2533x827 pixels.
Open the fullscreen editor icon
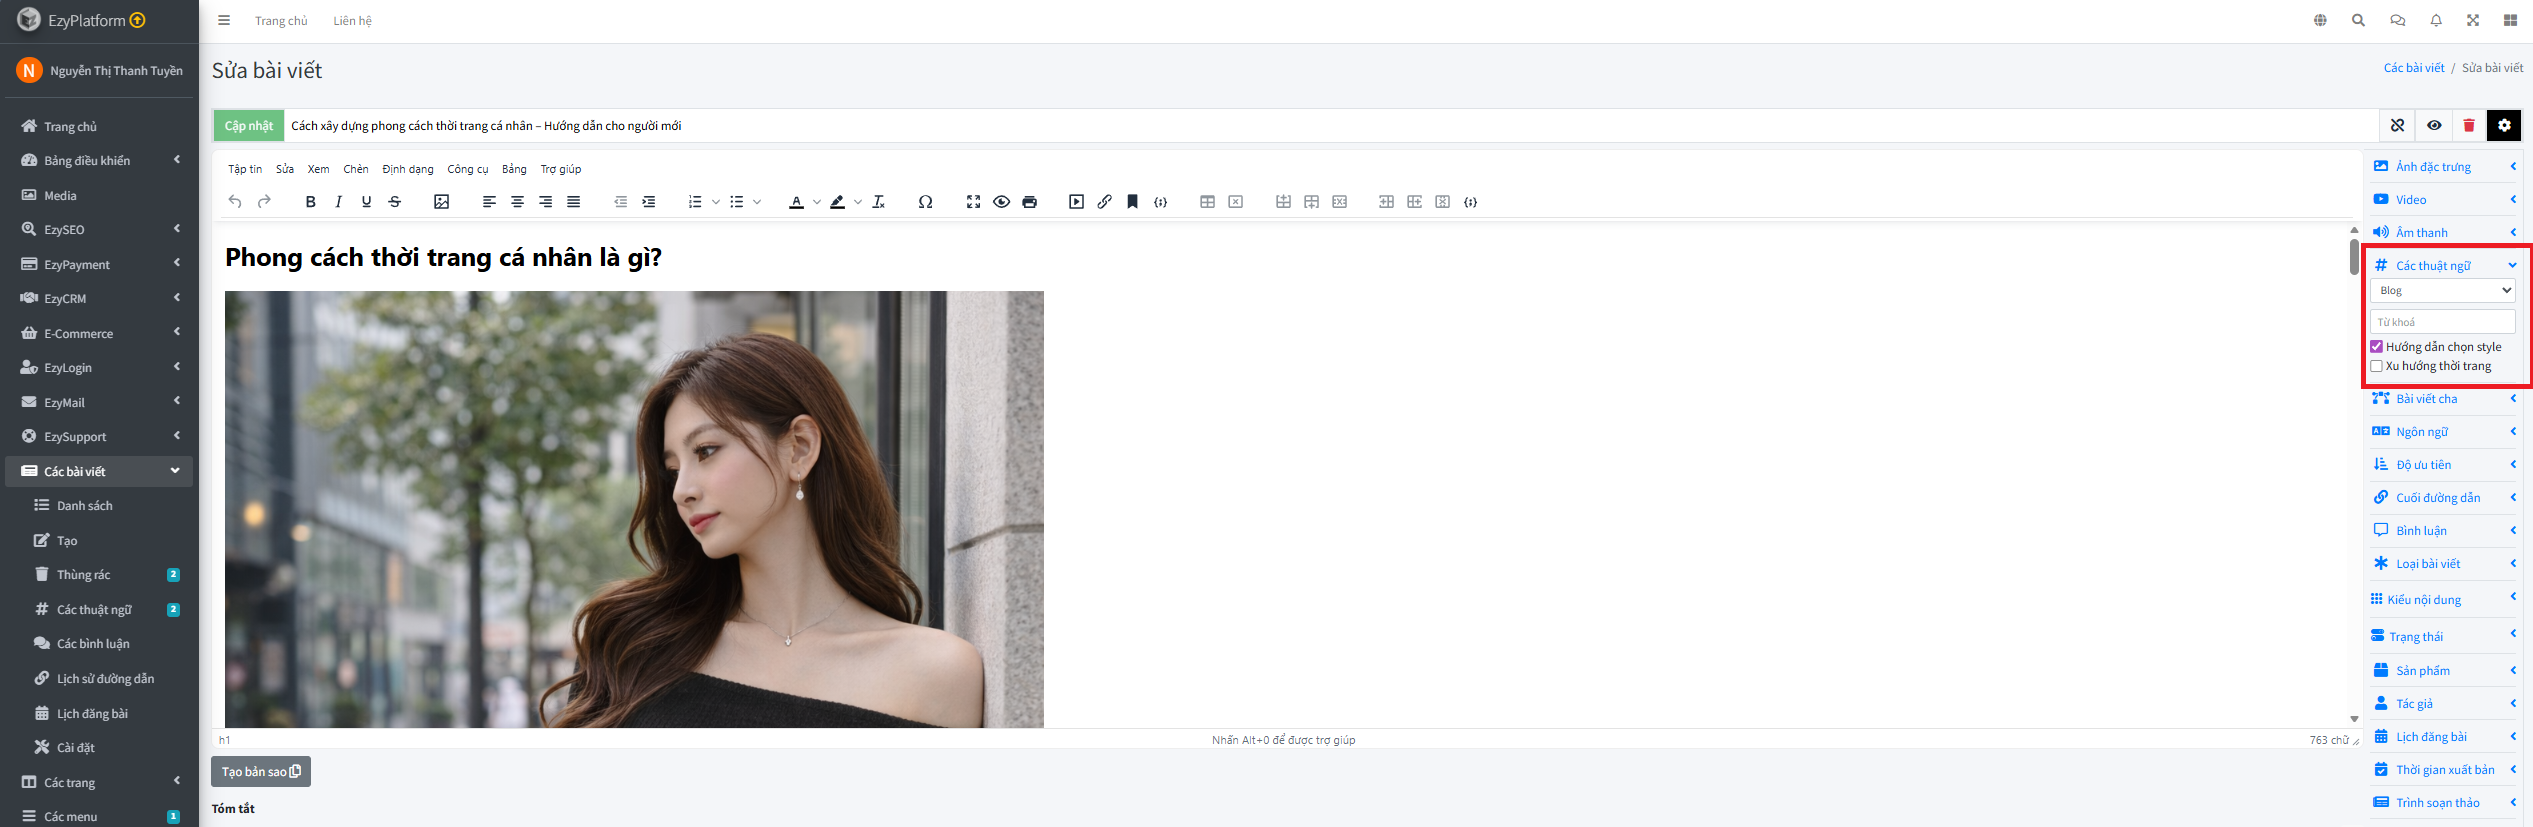pyautogui.click(x=973, y=202)
